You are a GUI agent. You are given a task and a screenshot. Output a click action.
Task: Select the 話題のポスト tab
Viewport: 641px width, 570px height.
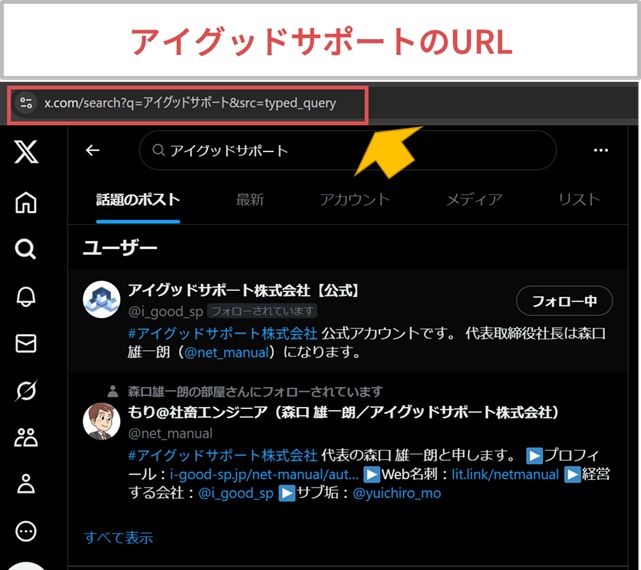pos(138,200)
